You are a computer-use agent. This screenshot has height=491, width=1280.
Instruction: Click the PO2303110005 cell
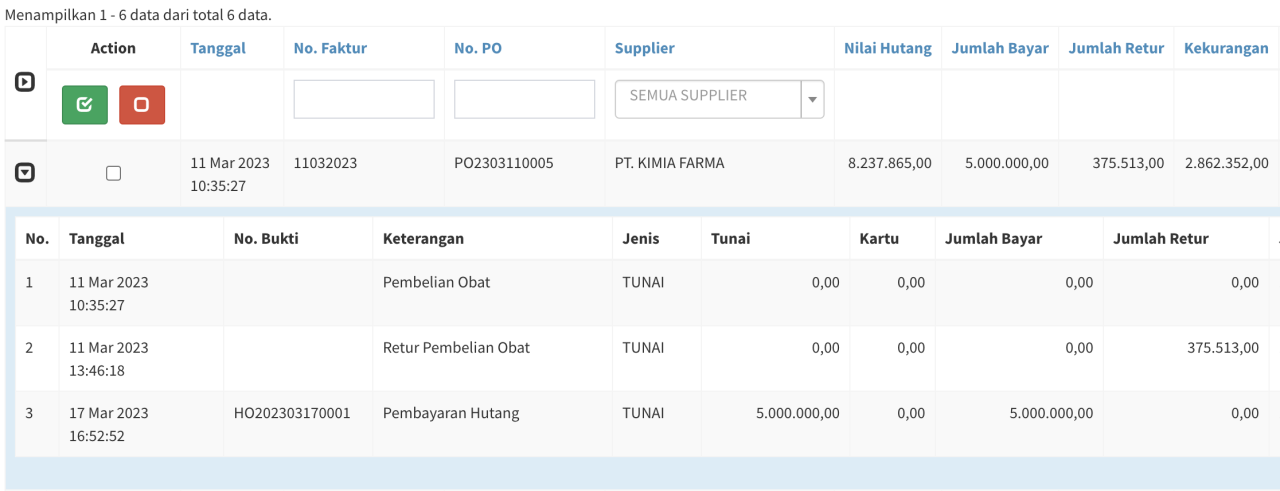tap(503, 163)
